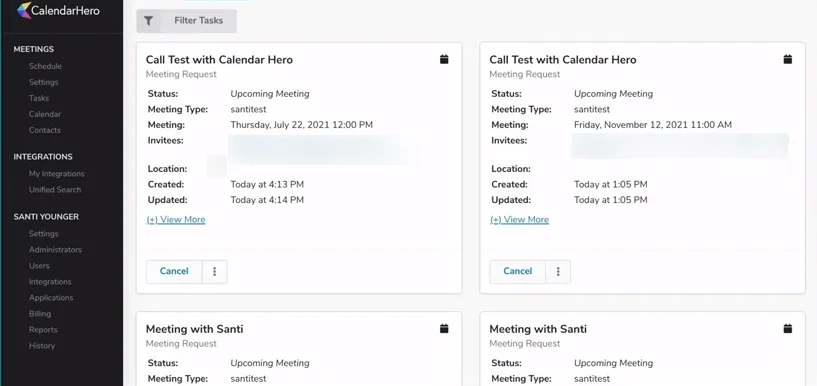Click lower-right Meeting with Santi title

538,329
